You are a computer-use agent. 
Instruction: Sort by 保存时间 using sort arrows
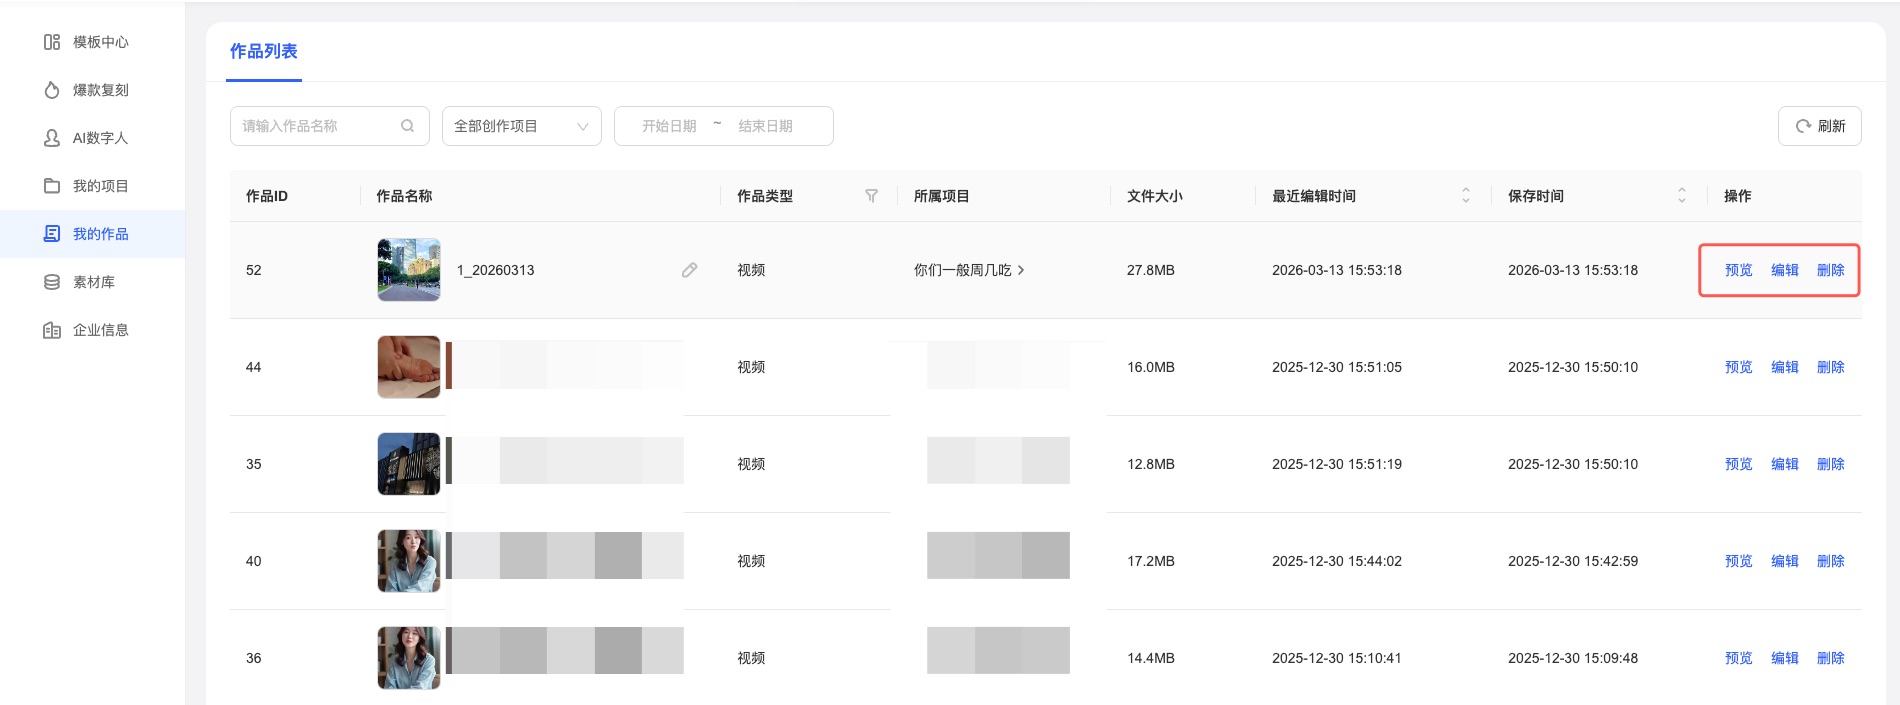[x=1681, y=196]
